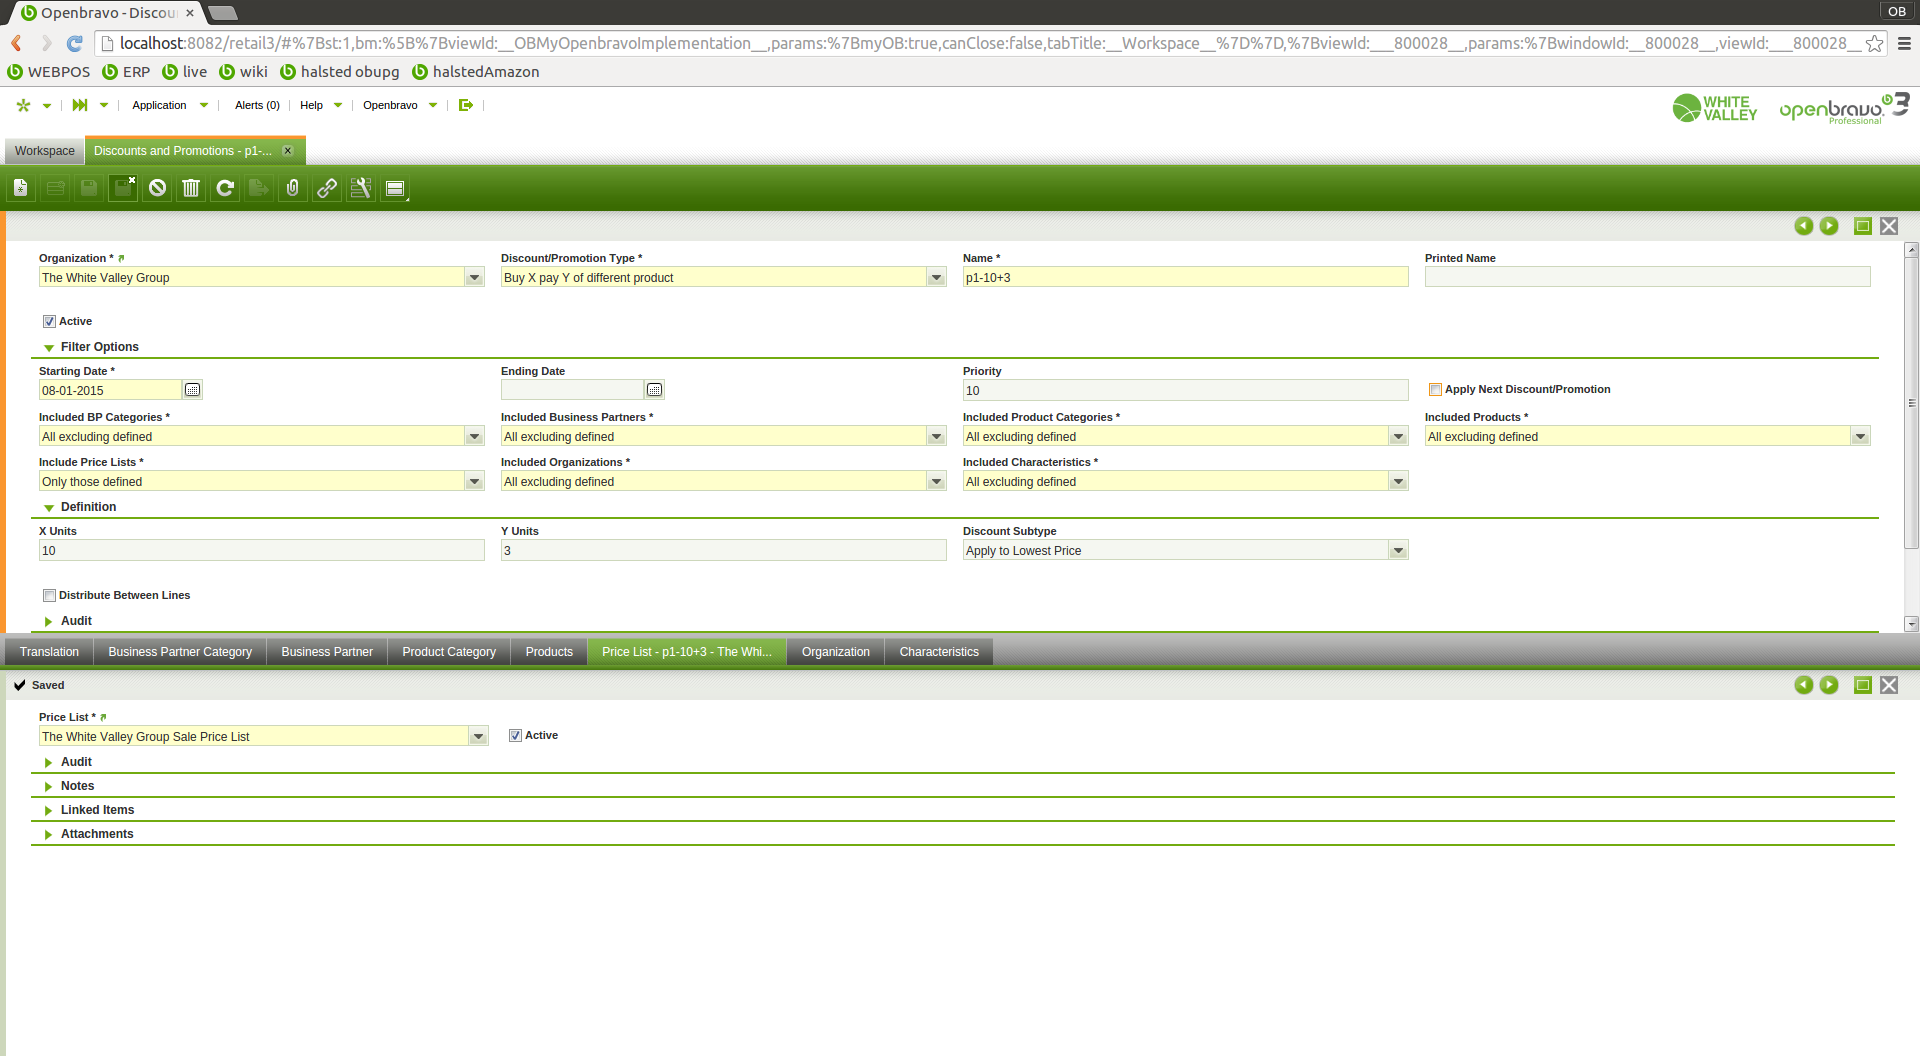Click the wrench personalization icon

(361, 188)
